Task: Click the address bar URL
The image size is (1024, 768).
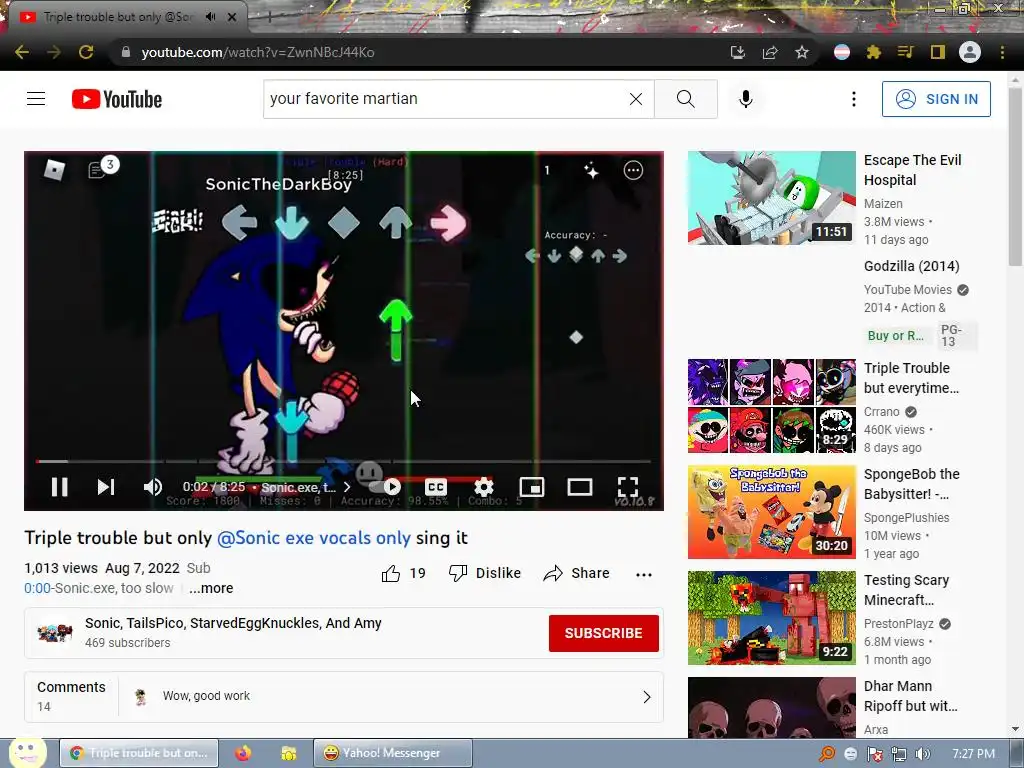Action: [x=258, y=52]
